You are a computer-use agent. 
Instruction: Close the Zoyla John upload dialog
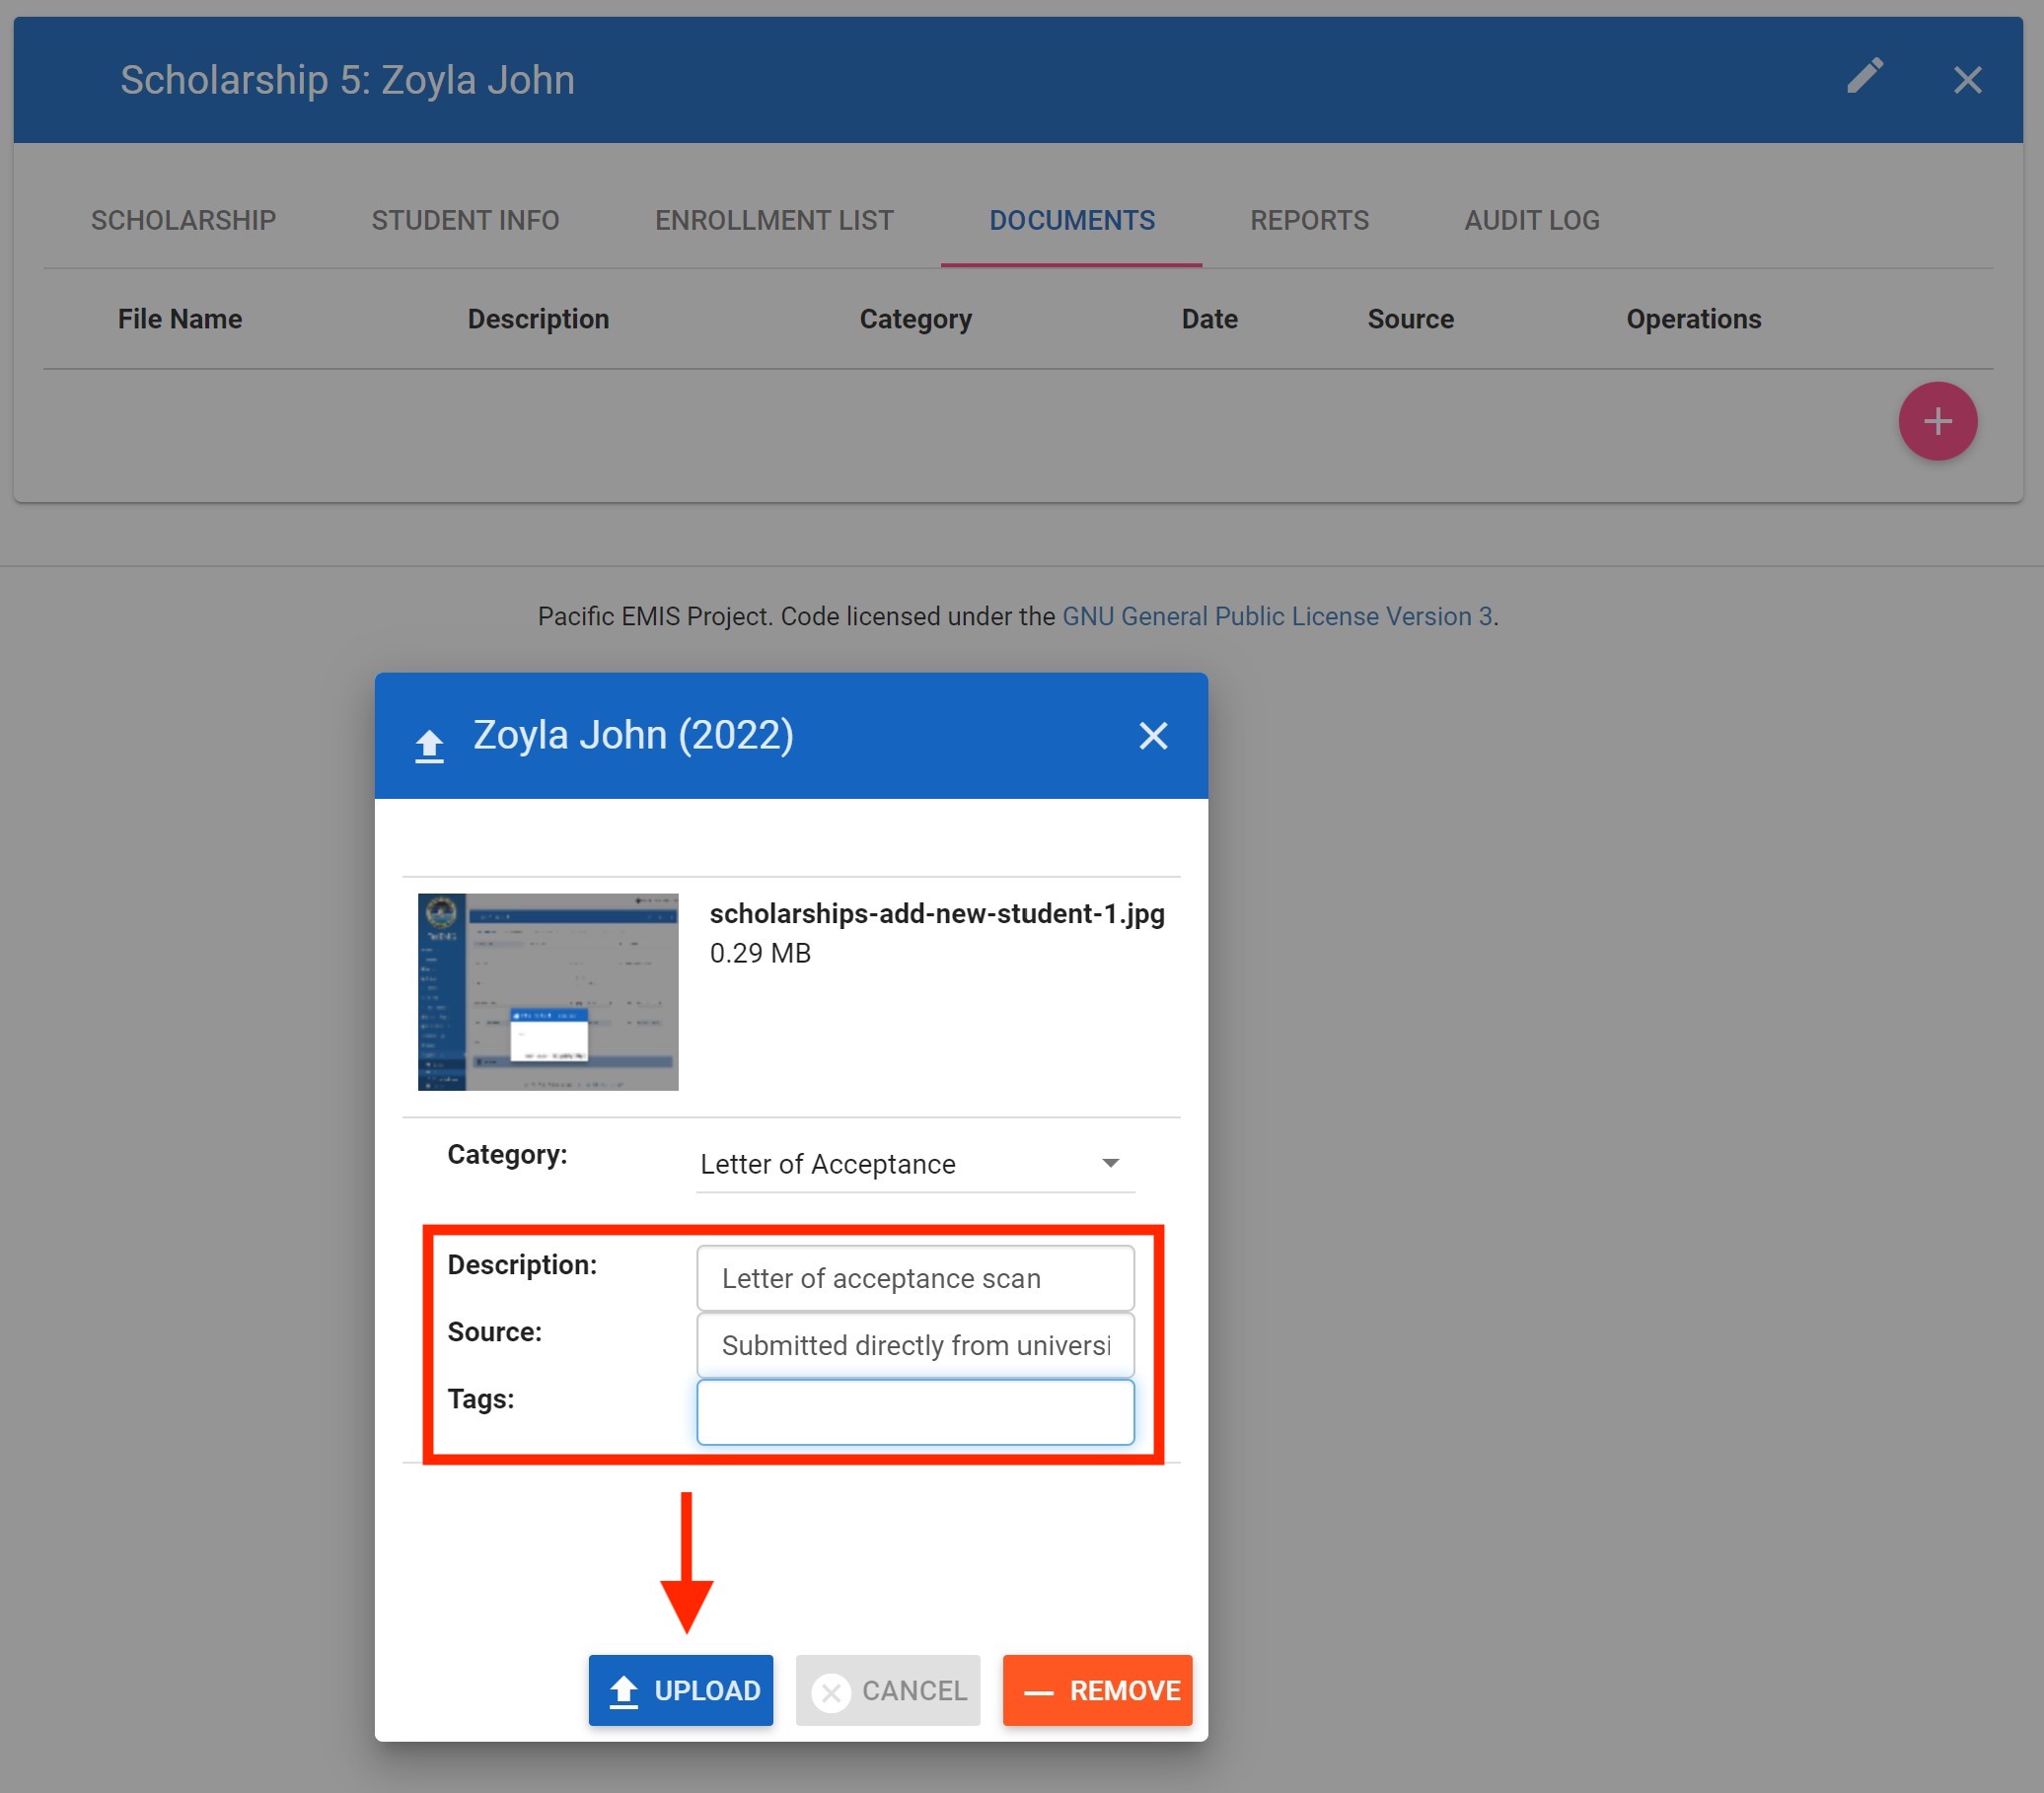[1153, 736]
